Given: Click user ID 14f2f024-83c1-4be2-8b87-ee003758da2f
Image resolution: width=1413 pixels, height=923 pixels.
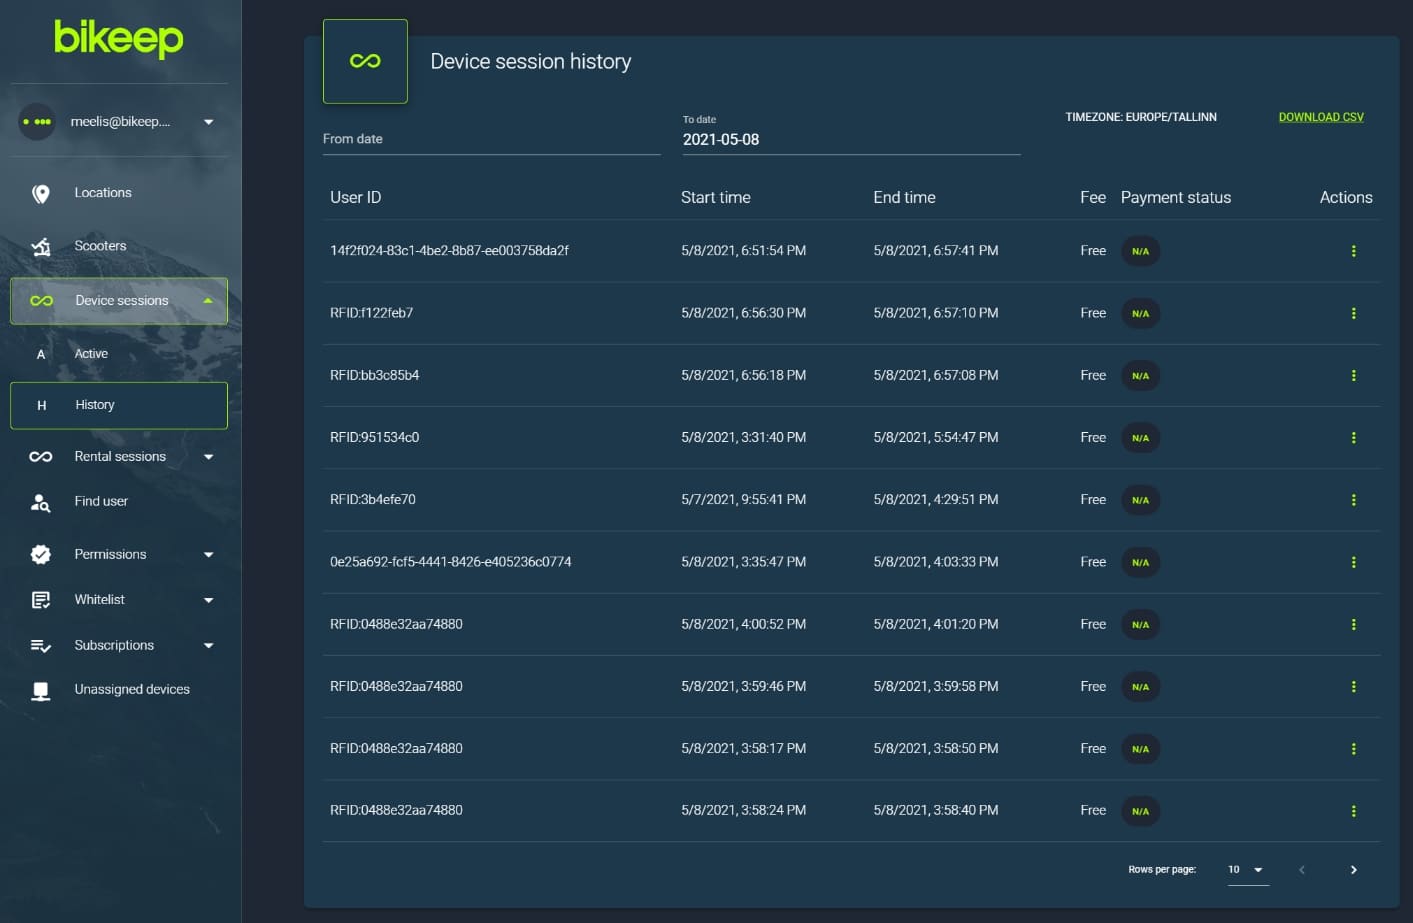Looking at the screenshot, I should pyautogui.click(x=449, y=251).
